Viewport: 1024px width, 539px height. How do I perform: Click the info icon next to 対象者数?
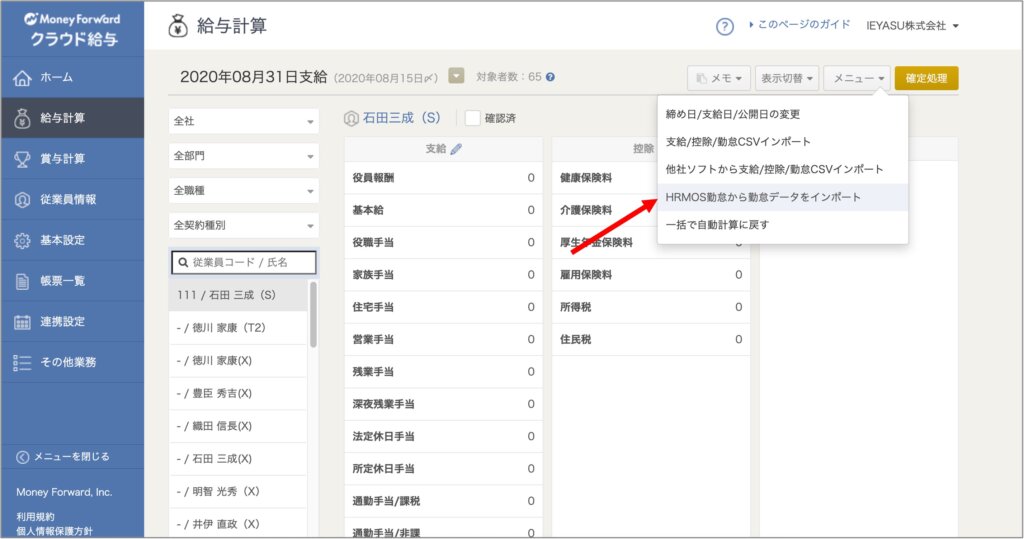550,77
